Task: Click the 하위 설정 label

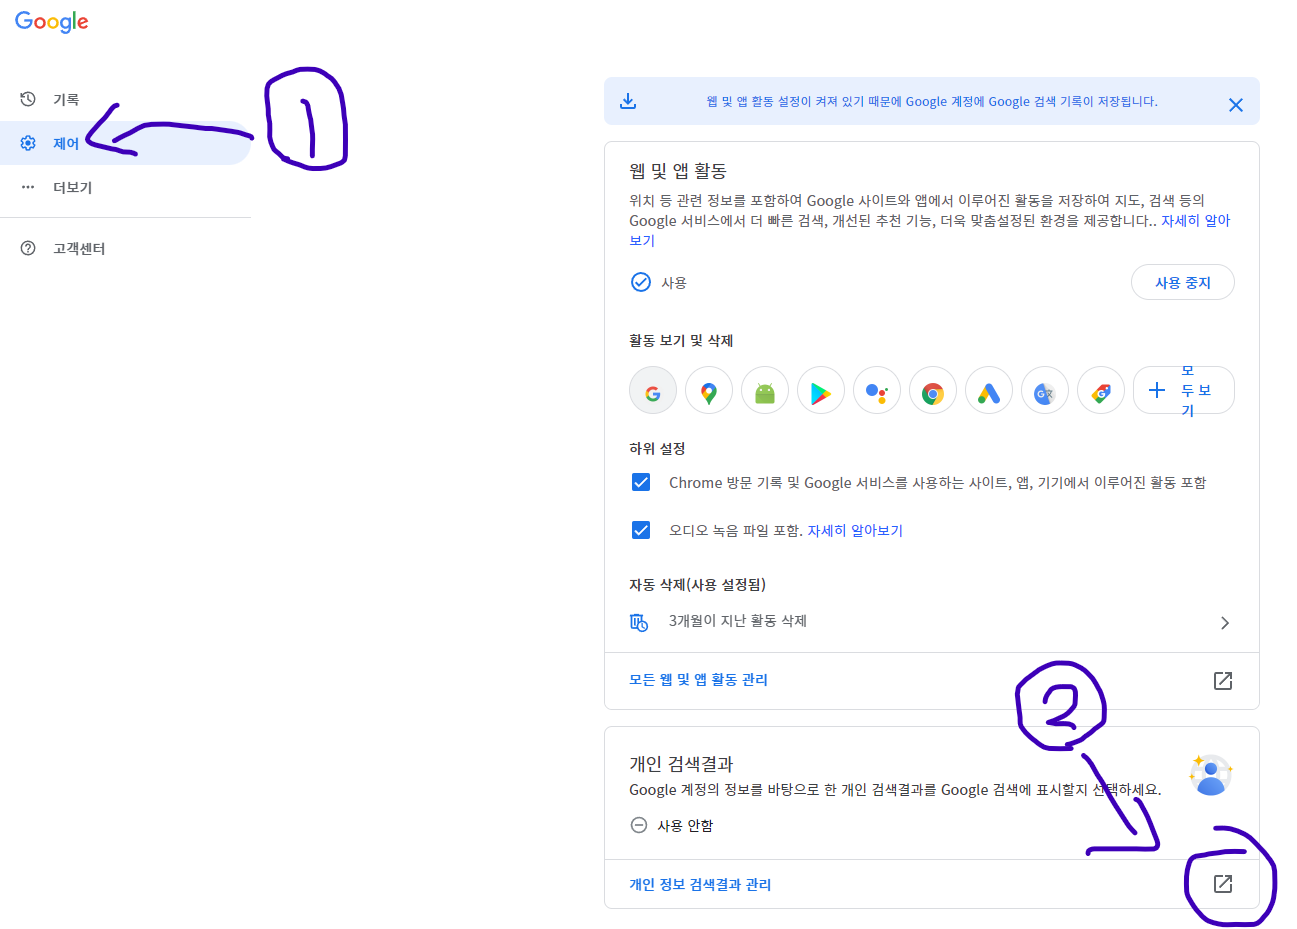Action: coord(657,449)
